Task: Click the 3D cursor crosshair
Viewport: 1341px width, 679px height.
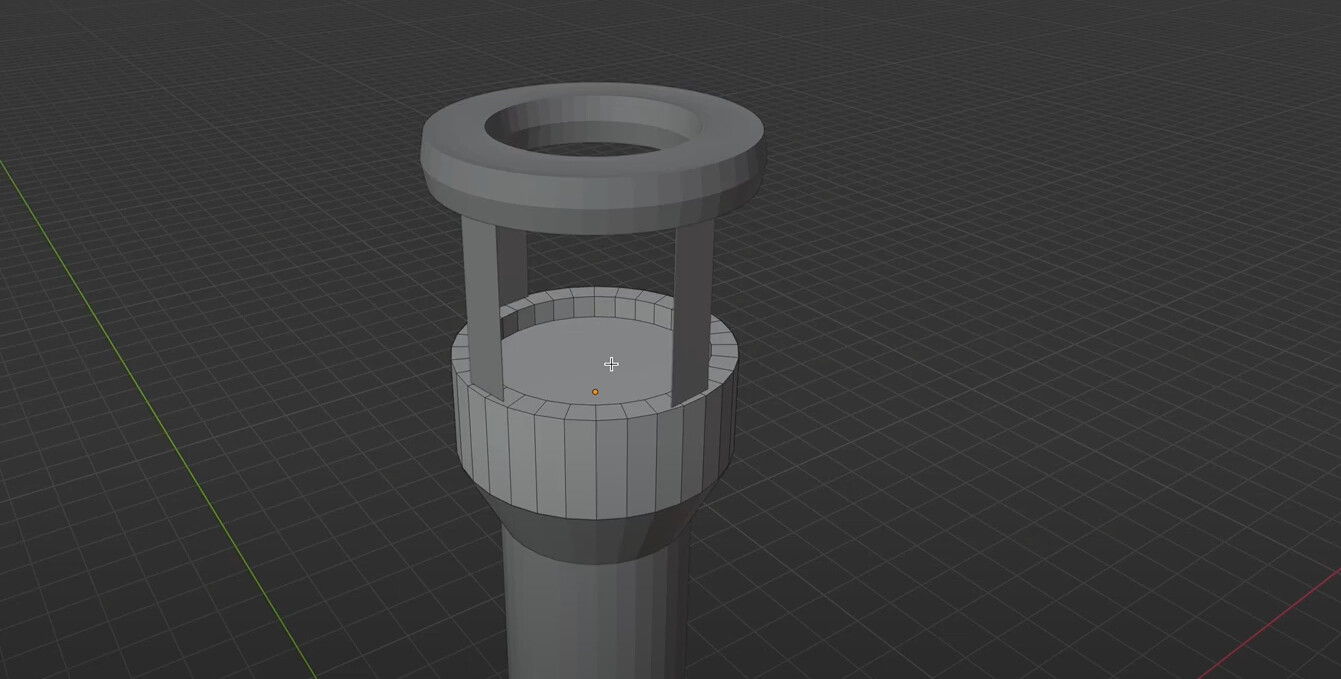Action: (x=611, y=364)
